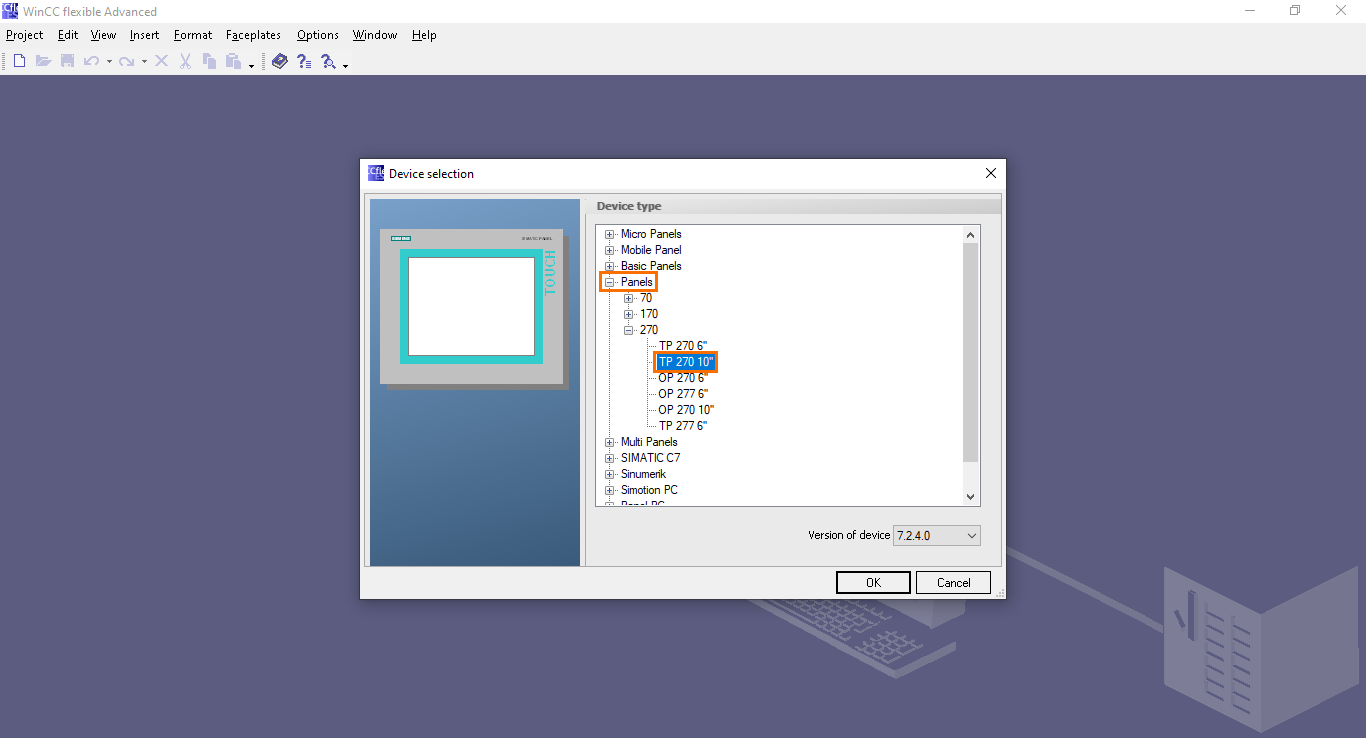Open the Options menu
Viewport: 1366px width, 738px height.
pyautogui.click(x=318, y=35)
